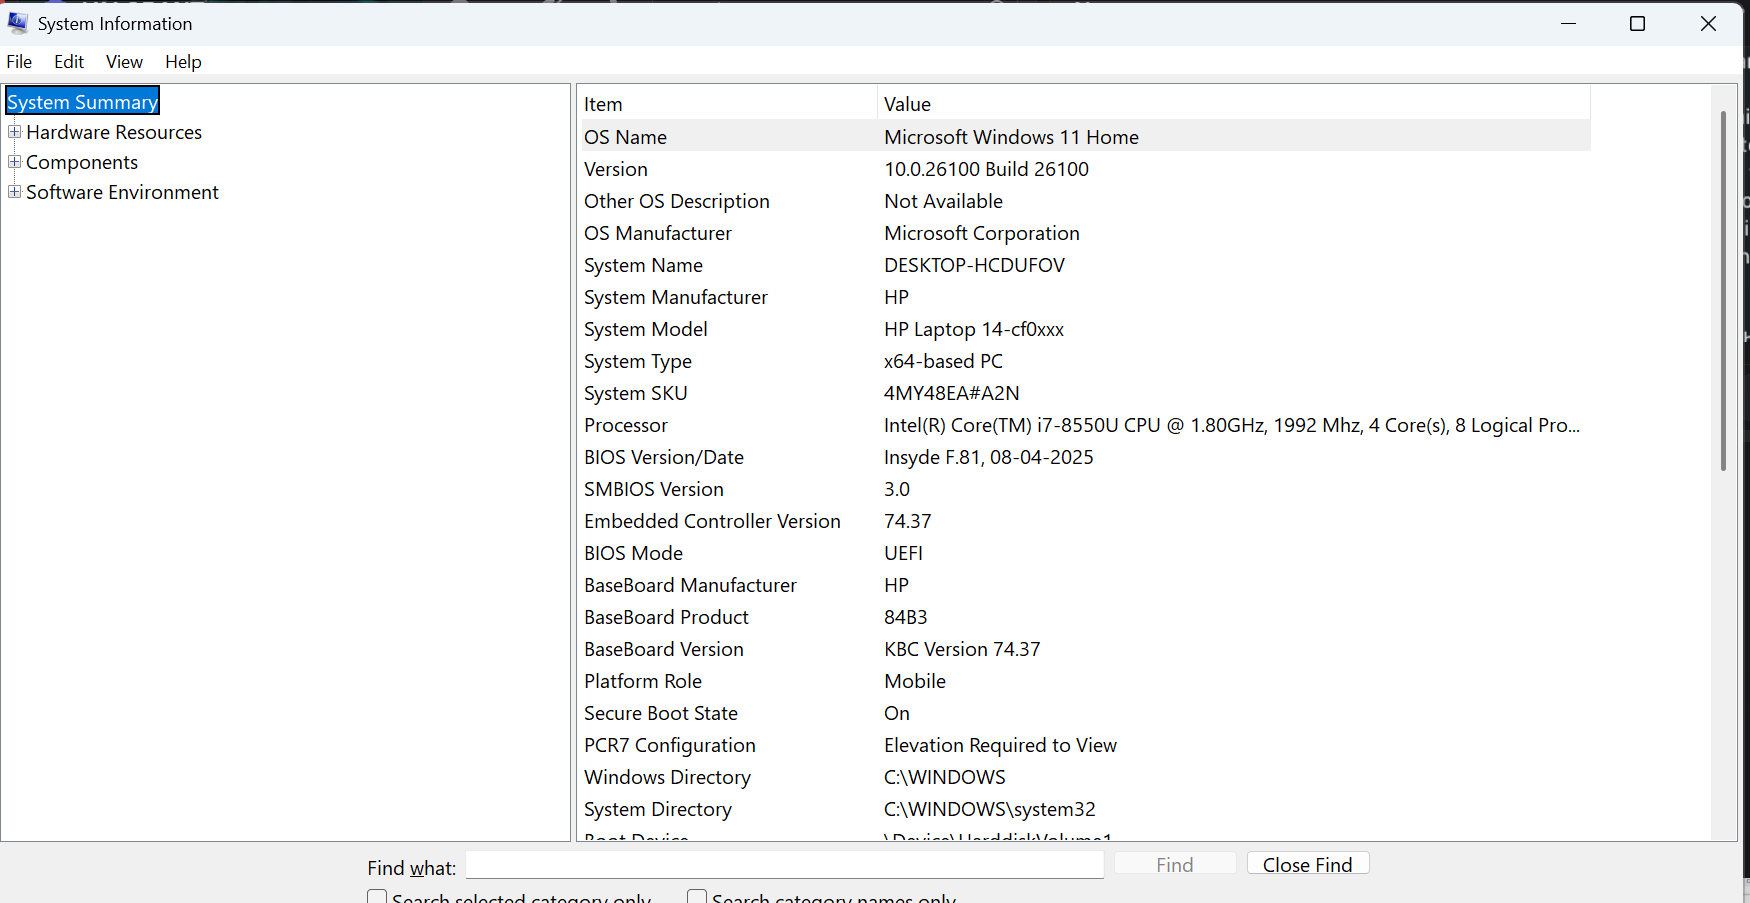Click the Find button

1175,865
